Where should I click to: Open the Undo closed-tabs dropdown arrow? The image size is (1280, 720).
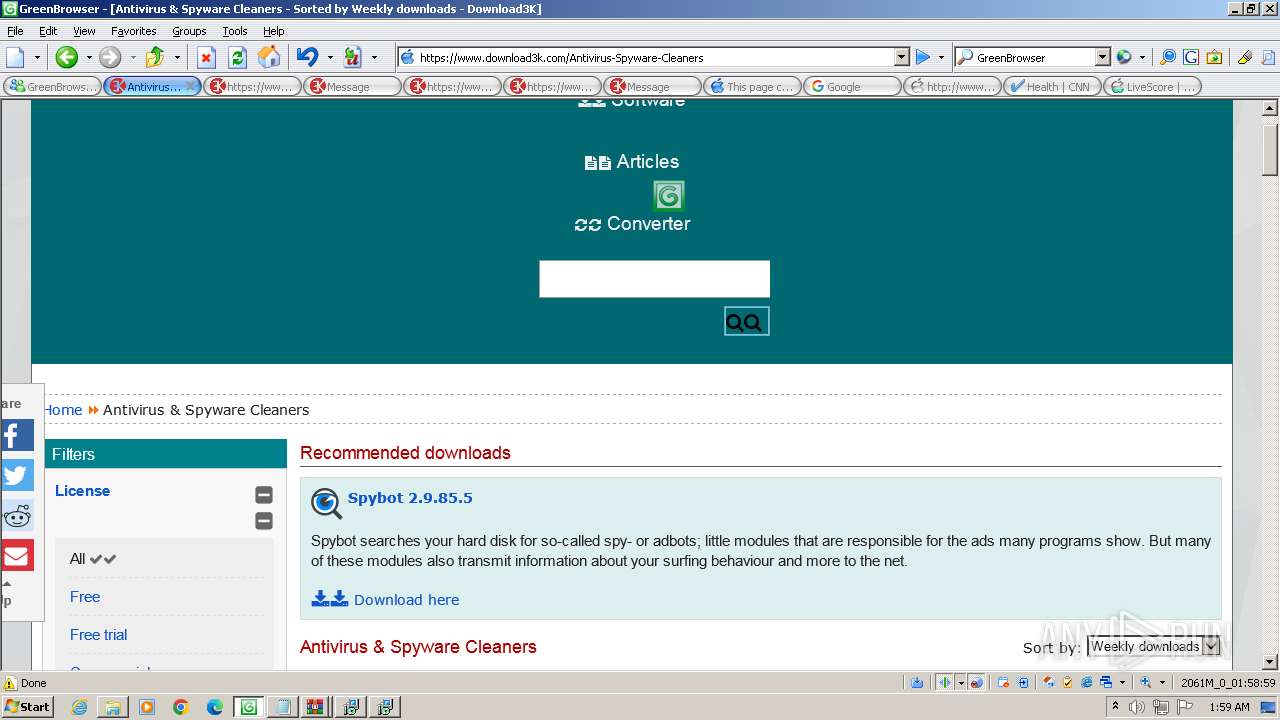(330, 57)
